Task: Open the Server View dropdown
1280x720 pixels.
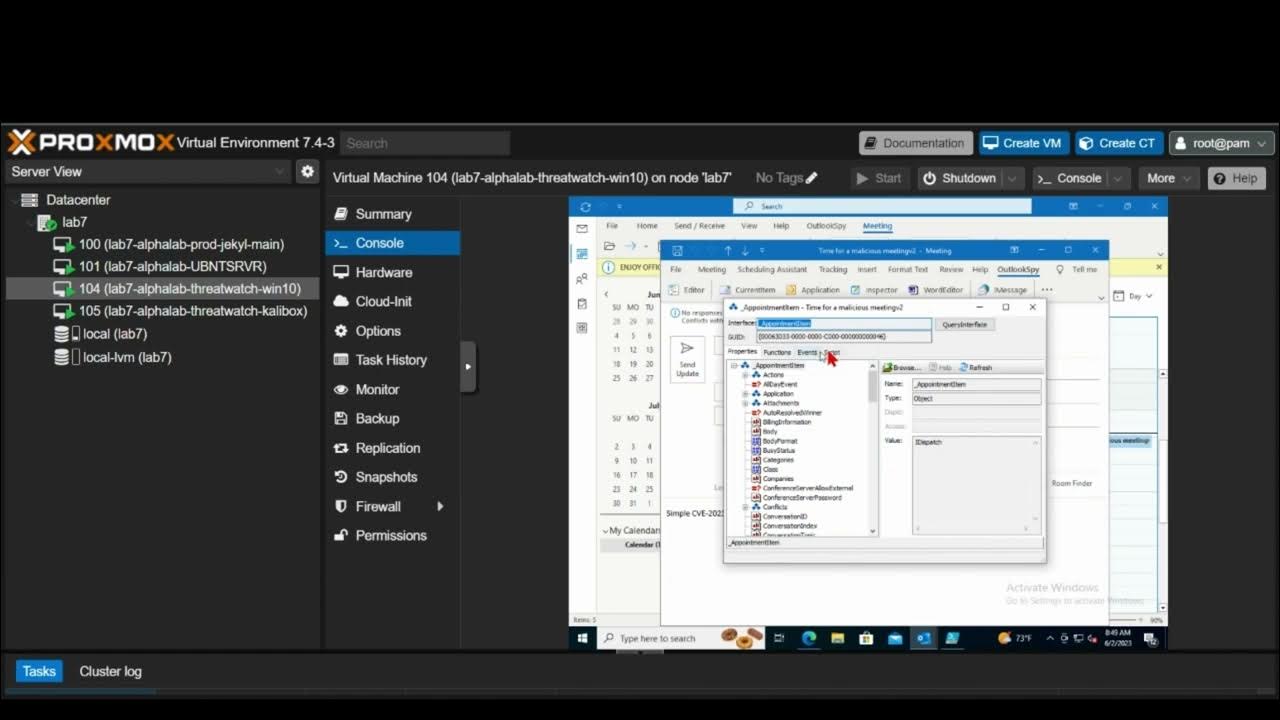Action: pyautogui.click(x=147, y=171)
